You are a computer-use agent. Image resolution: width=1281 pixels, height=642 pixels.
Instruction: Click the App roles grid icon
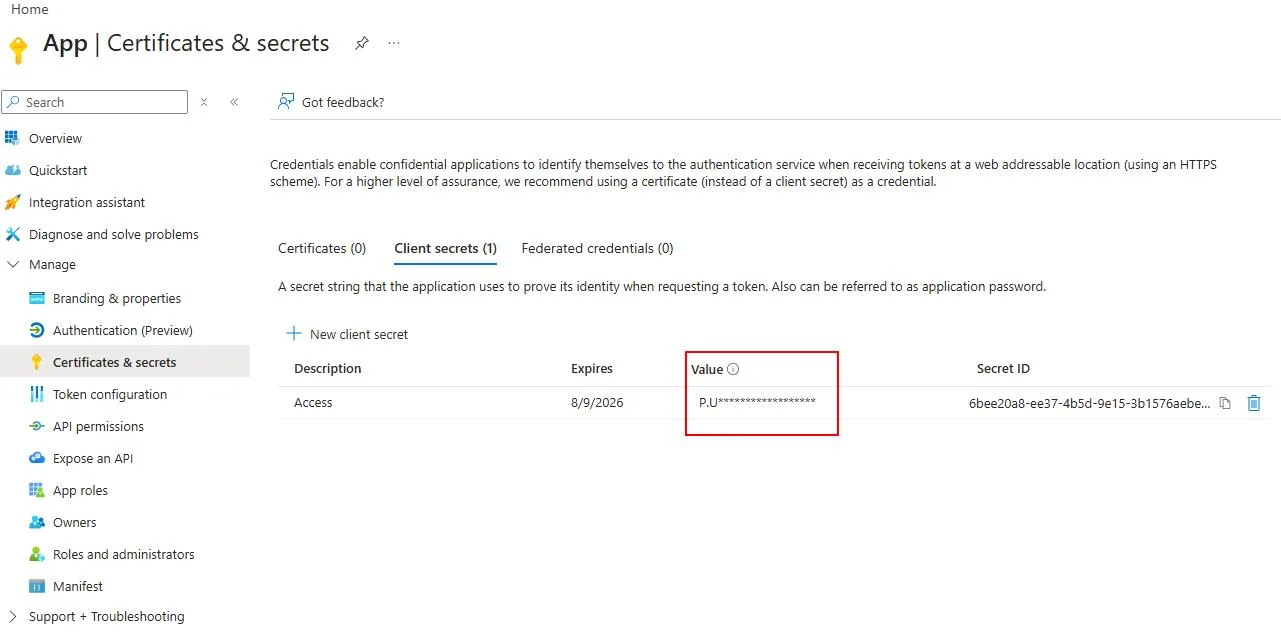[37, 490]
